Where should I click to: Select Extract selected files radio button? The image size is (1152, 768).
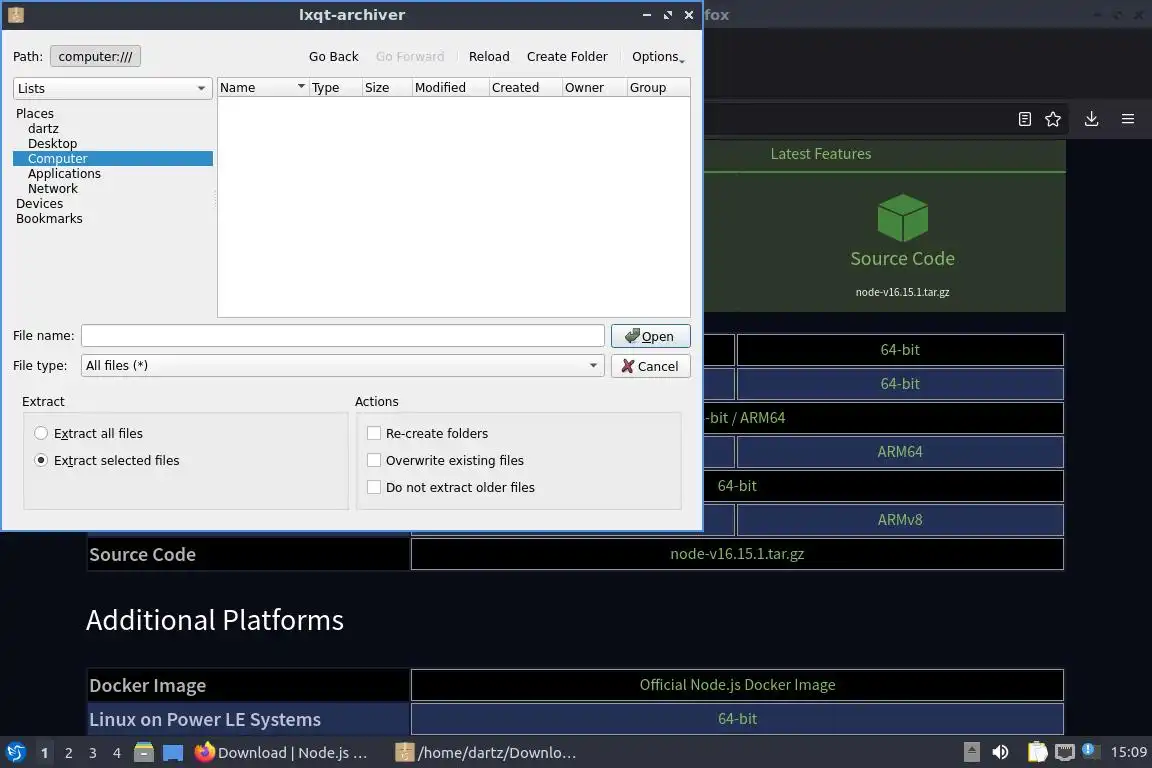41,460
